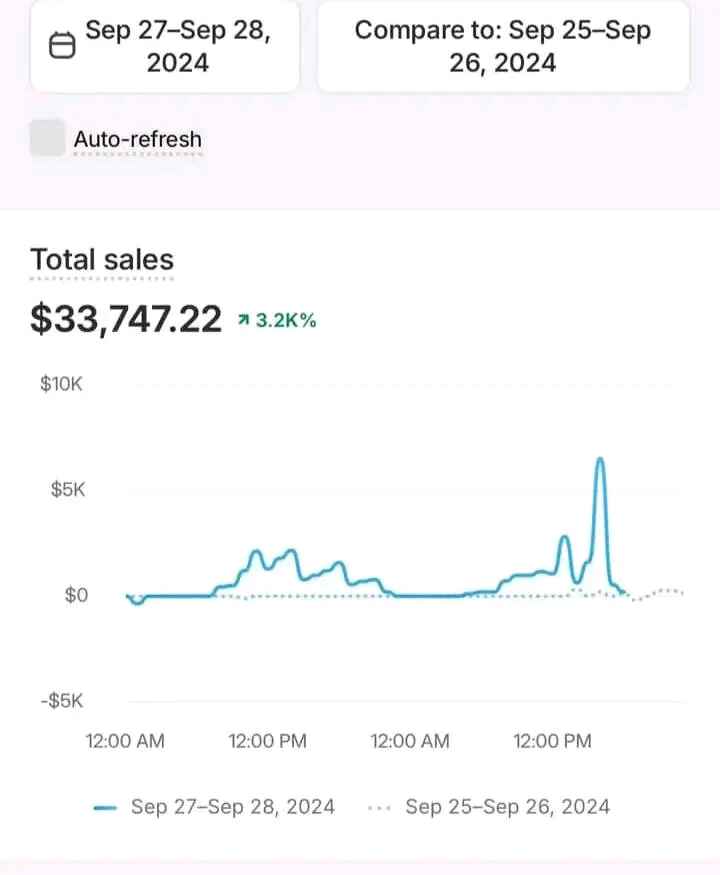This screenshot has width=720, height=875.
Task: Open the Sep 27–Sep 28, 2024 date range
Action: (x=178, y=46)
